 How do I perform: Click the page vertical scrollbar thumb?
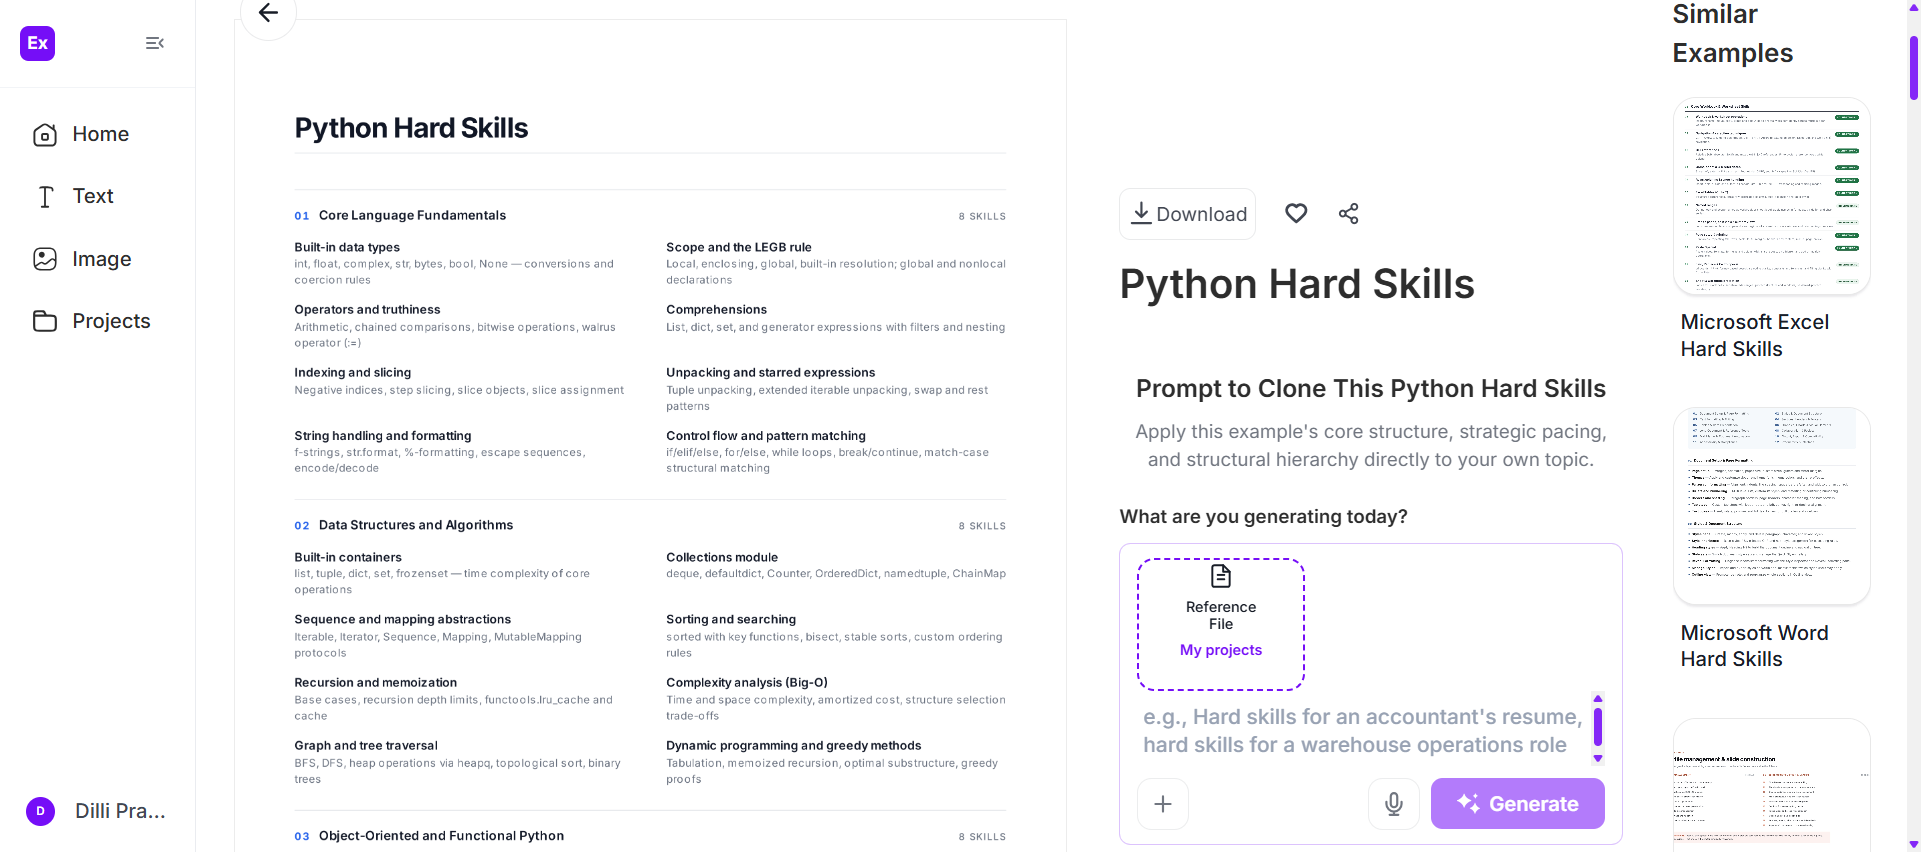pos(1914,68)
